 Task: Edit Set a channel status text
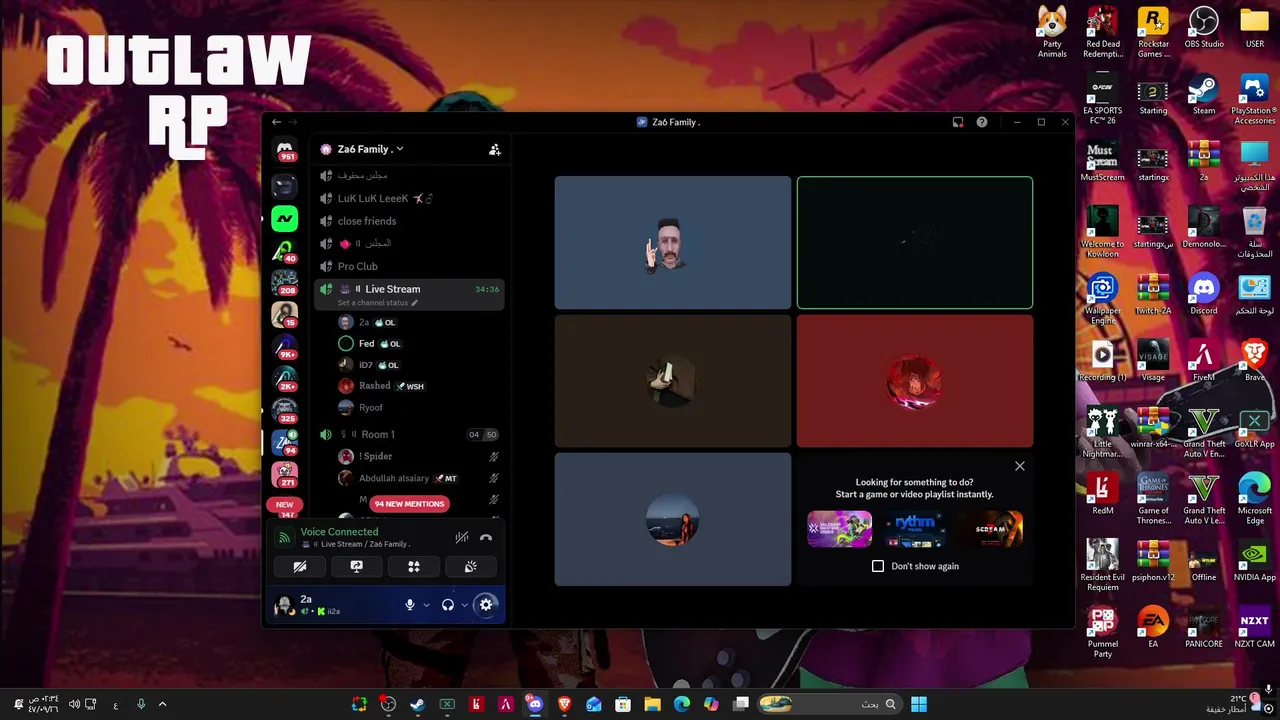[x=377, y=303]
